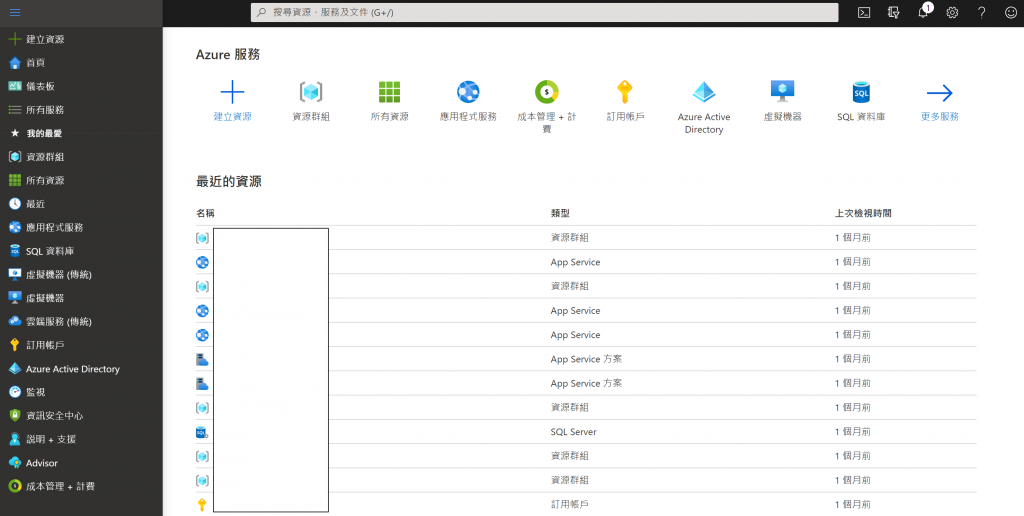Click the 所有資源 grid tile
The image size is (1024, 516).
(x=389, y=101)
